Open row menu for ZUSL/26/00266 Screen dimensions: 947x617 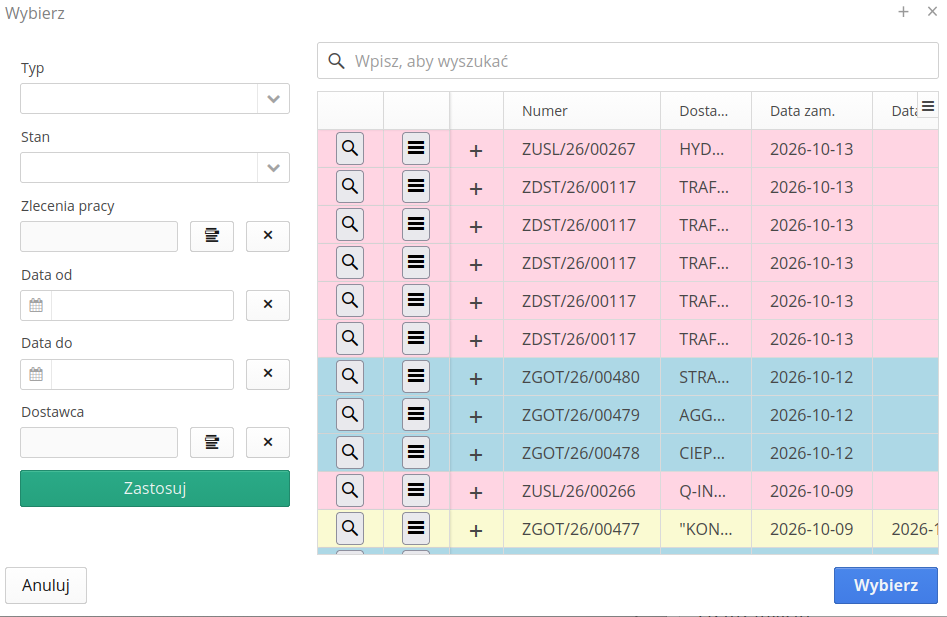(x=416, y=491)
